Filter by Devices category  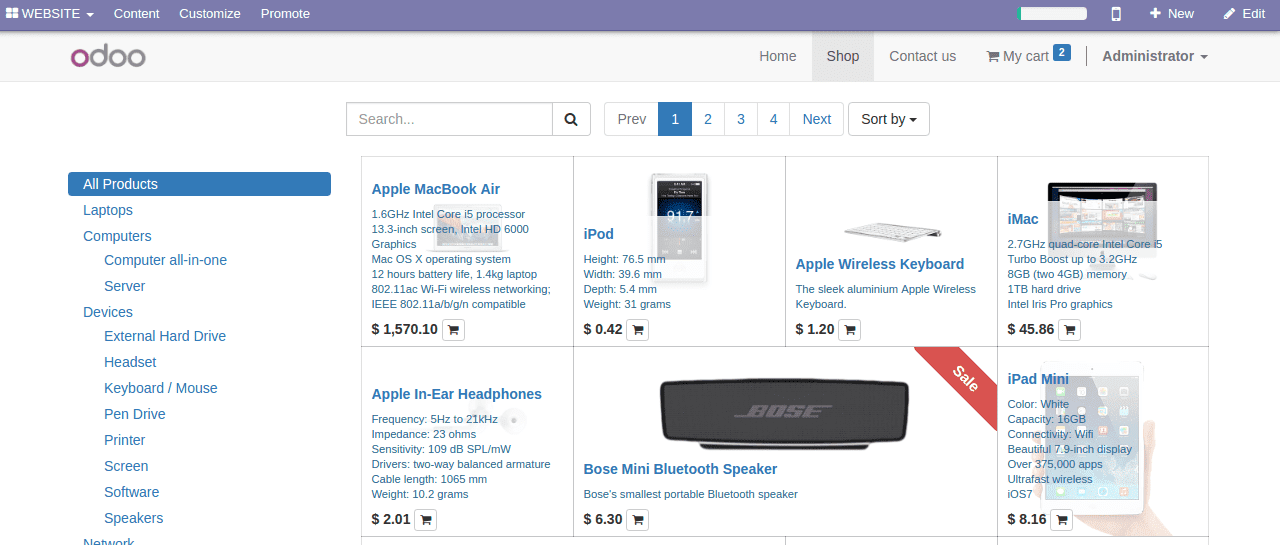[108, 312]
